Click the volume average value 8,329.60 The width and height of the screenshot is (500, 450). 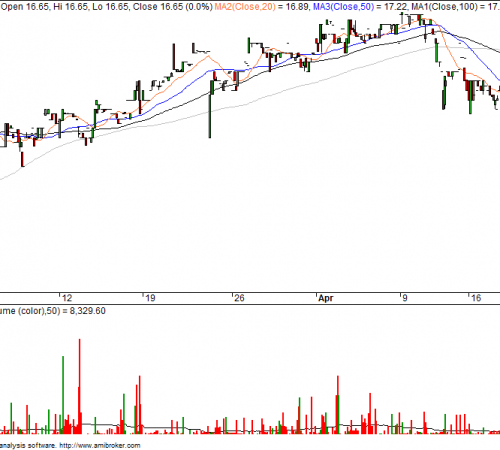pos(87,311)
